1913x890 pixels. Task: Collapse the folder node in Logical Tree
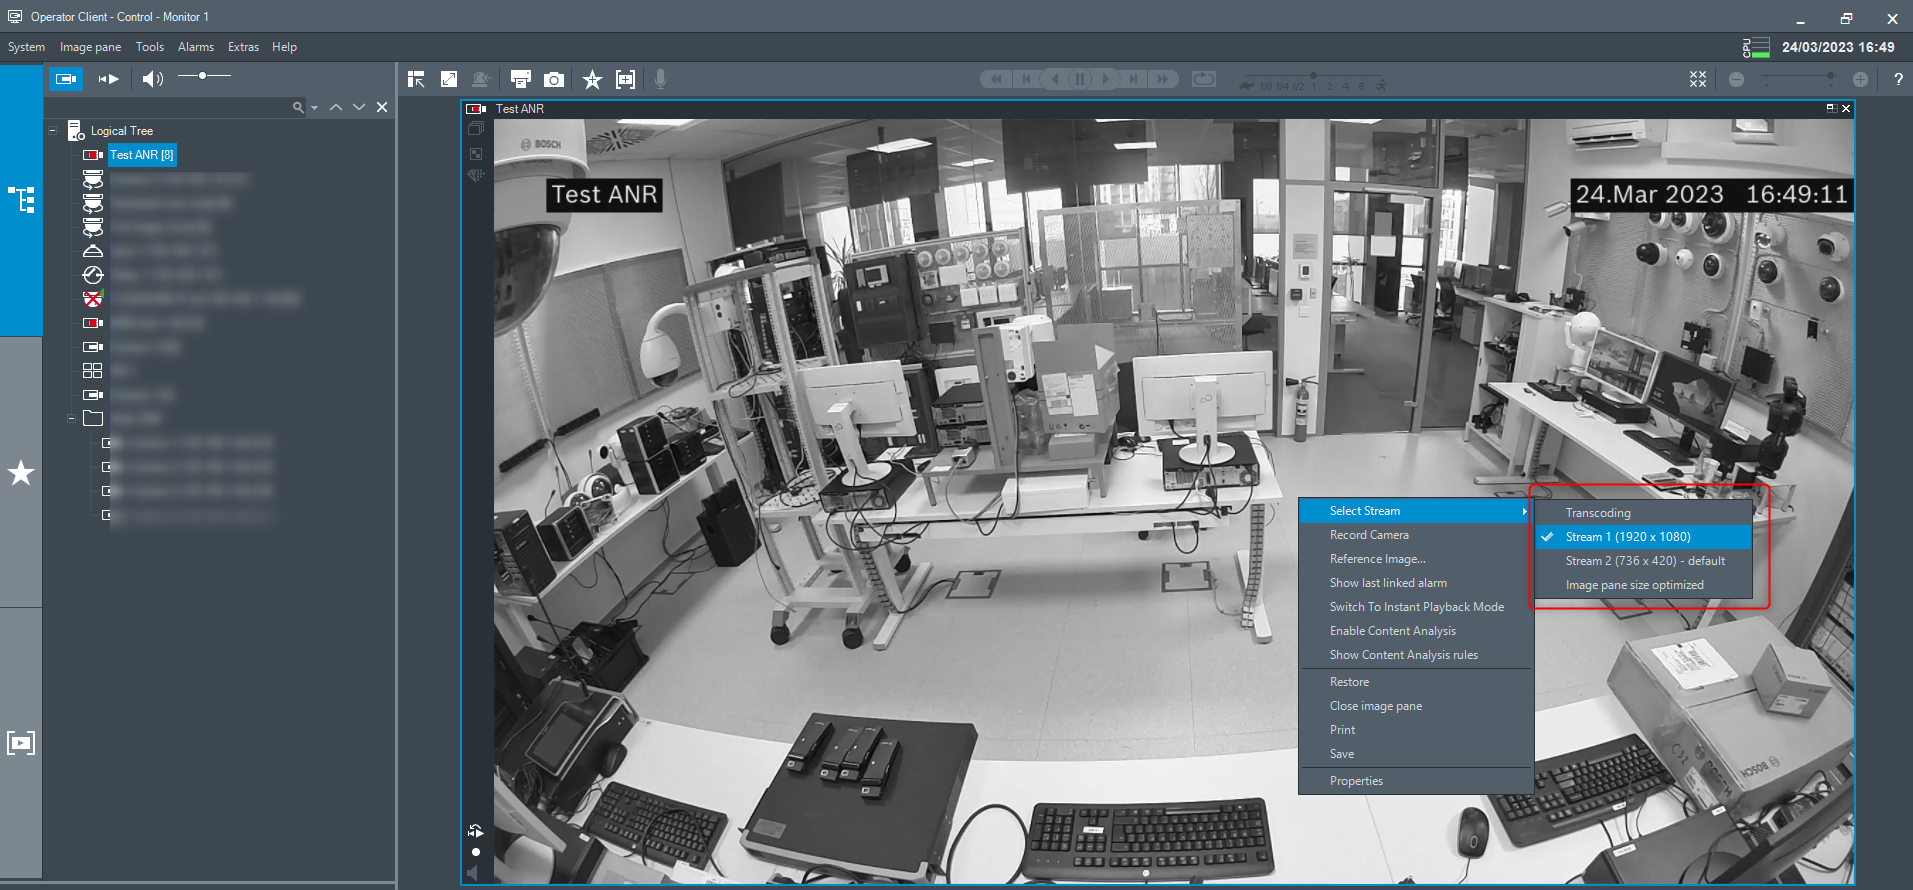tap(71, 419)
